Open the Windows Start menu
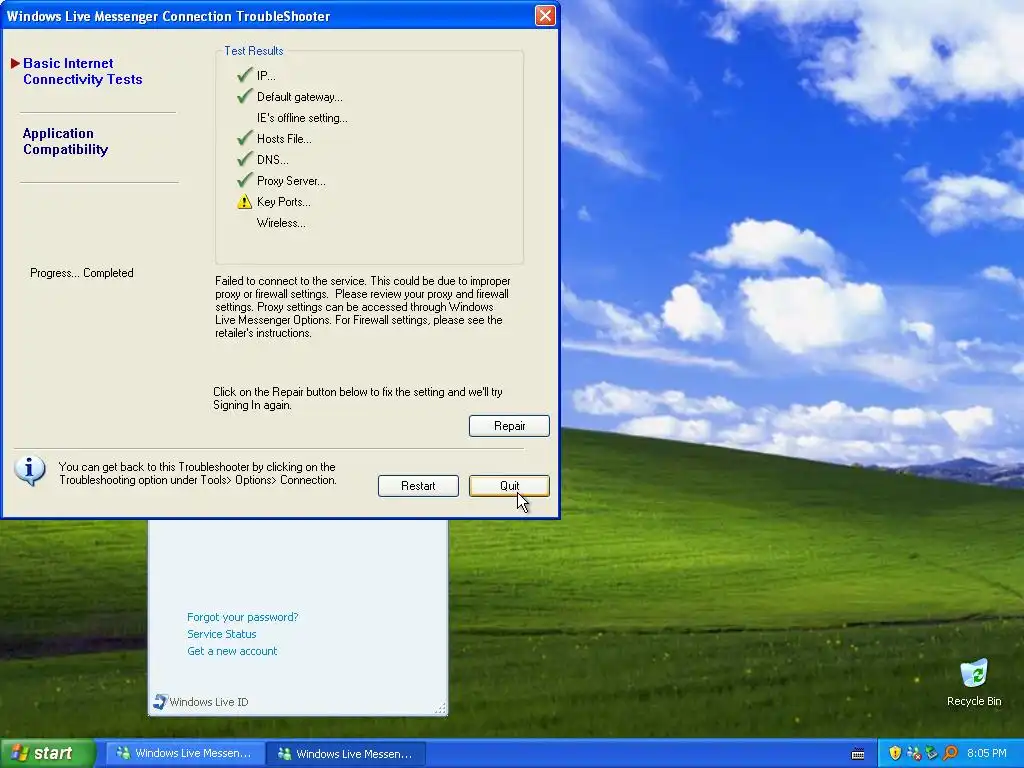 click(47, 753)
